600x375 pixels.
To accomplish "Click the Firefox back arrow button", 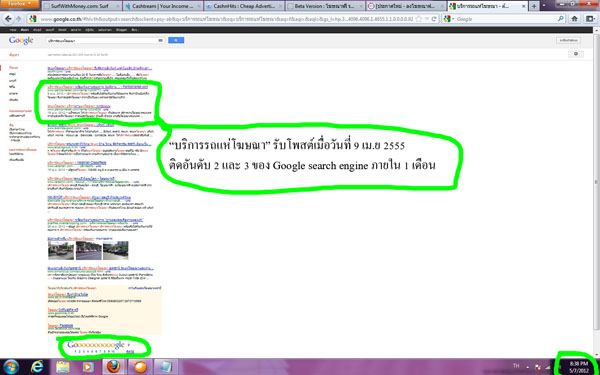I will point(8,19).
